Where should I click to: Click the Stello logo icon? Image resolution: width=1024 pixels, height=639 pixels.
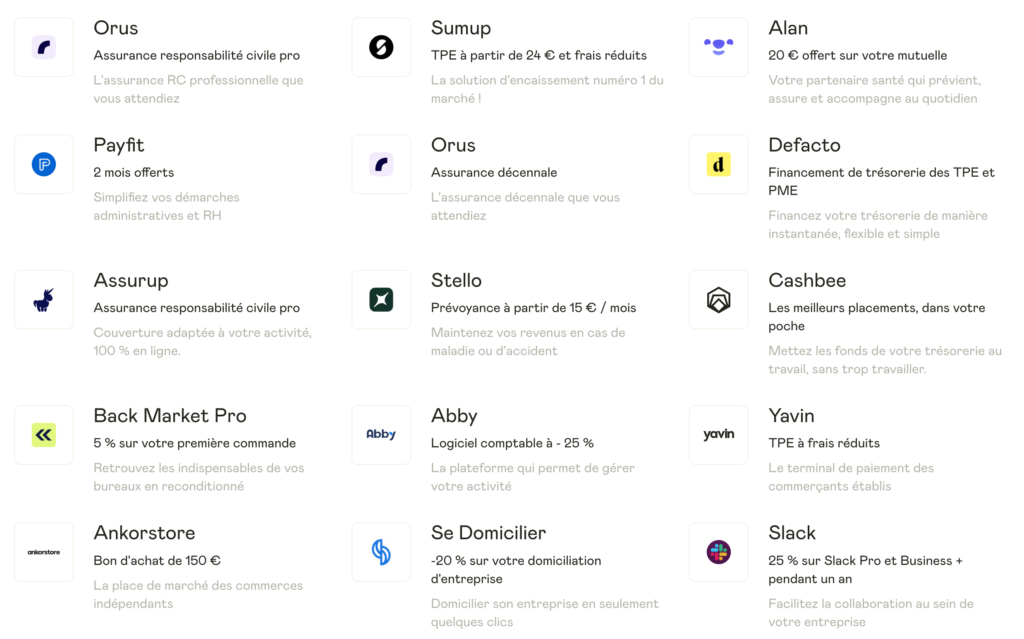(381, 299)
